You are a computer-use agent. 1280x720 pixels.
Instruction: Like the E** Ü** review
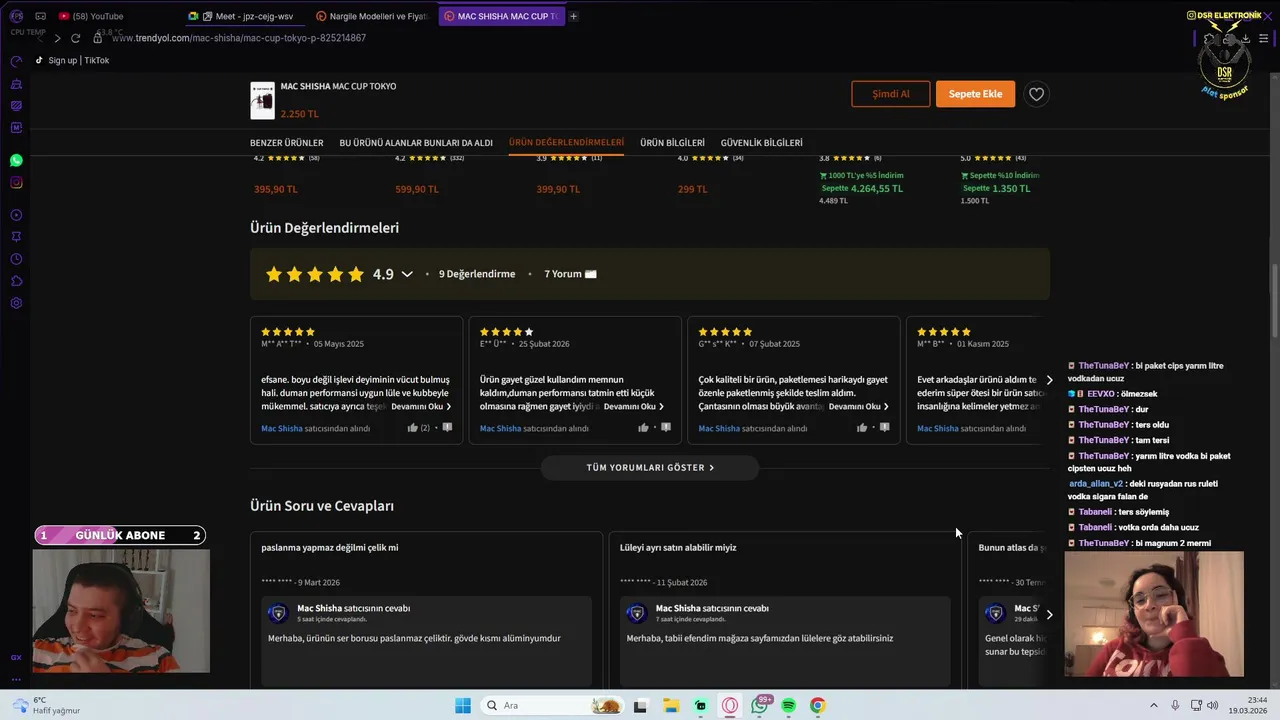[x=643, y=428]
